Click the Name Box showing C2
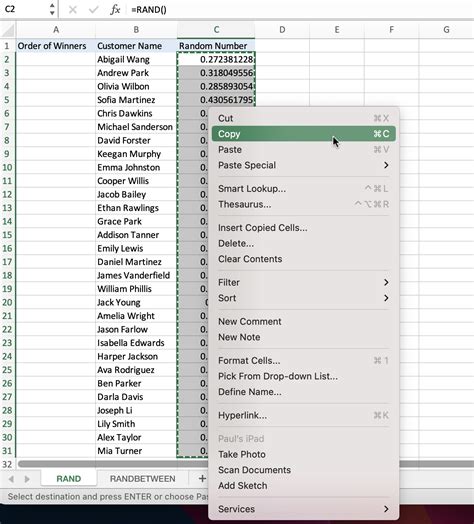Image resolution: width=474 pixels, height=524 pixels. click(24, 9)
